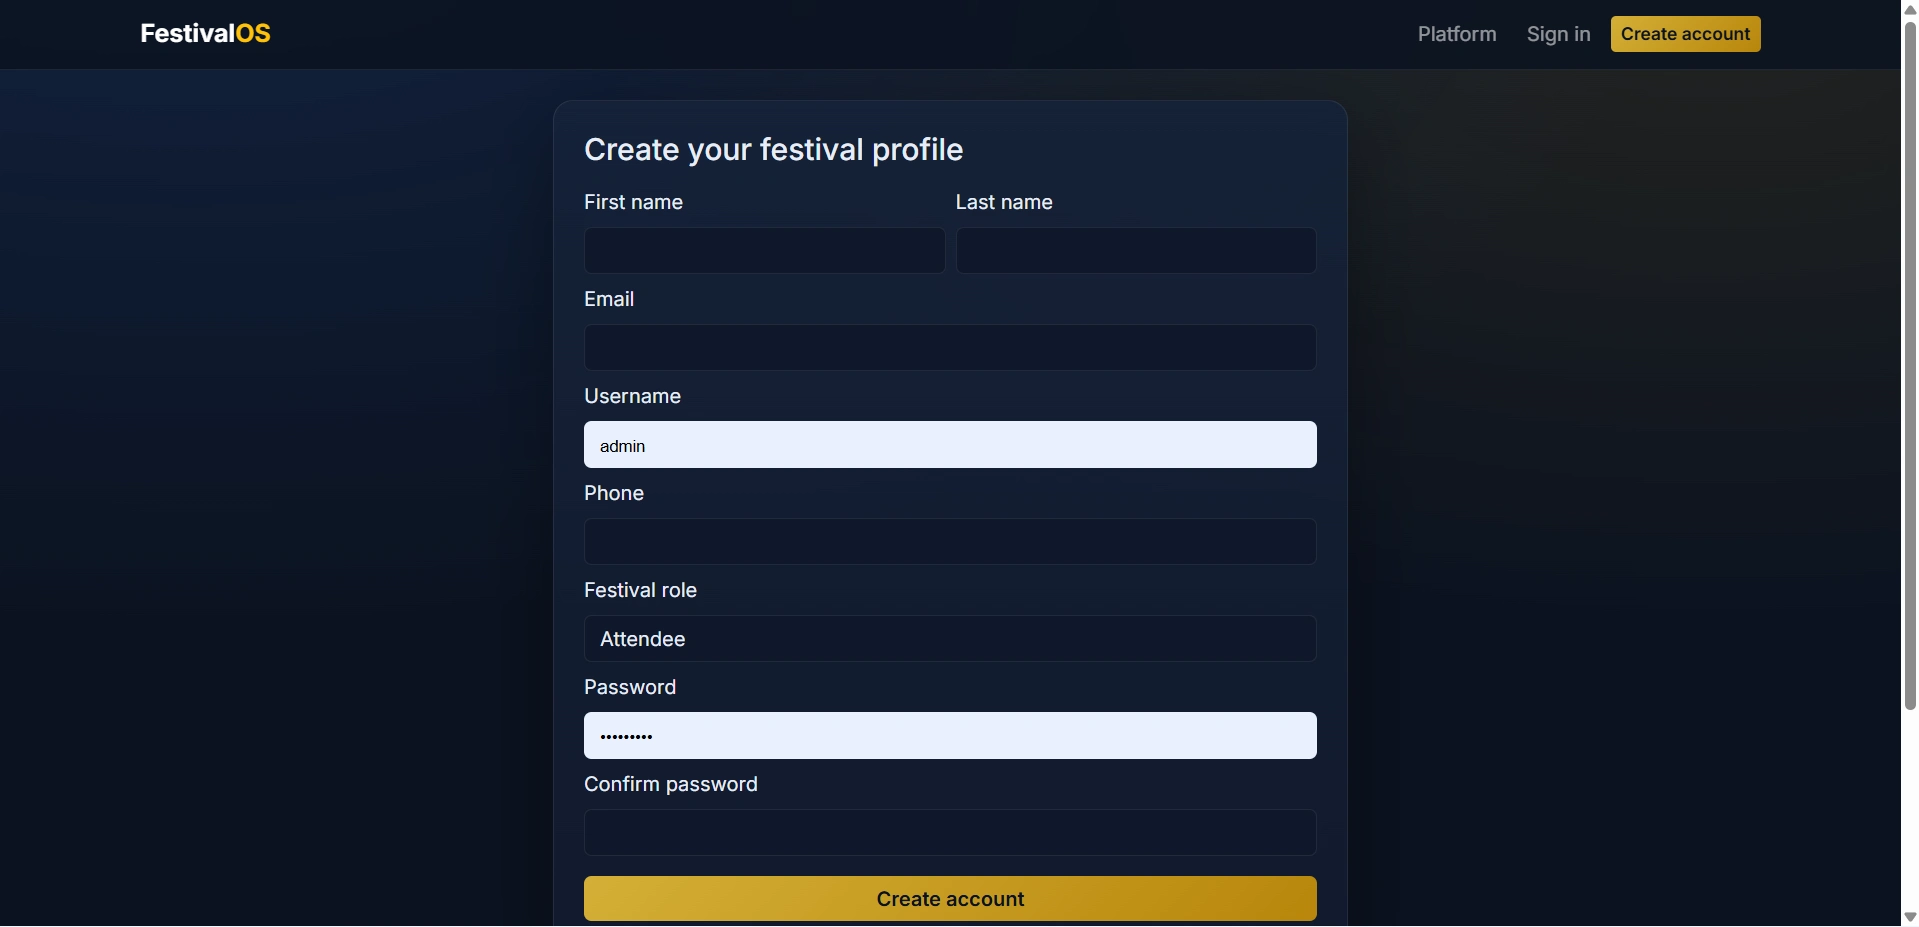Click the Username field containing admin
The width and height of the screenshot is (1919, 927).
pos(950,444)
